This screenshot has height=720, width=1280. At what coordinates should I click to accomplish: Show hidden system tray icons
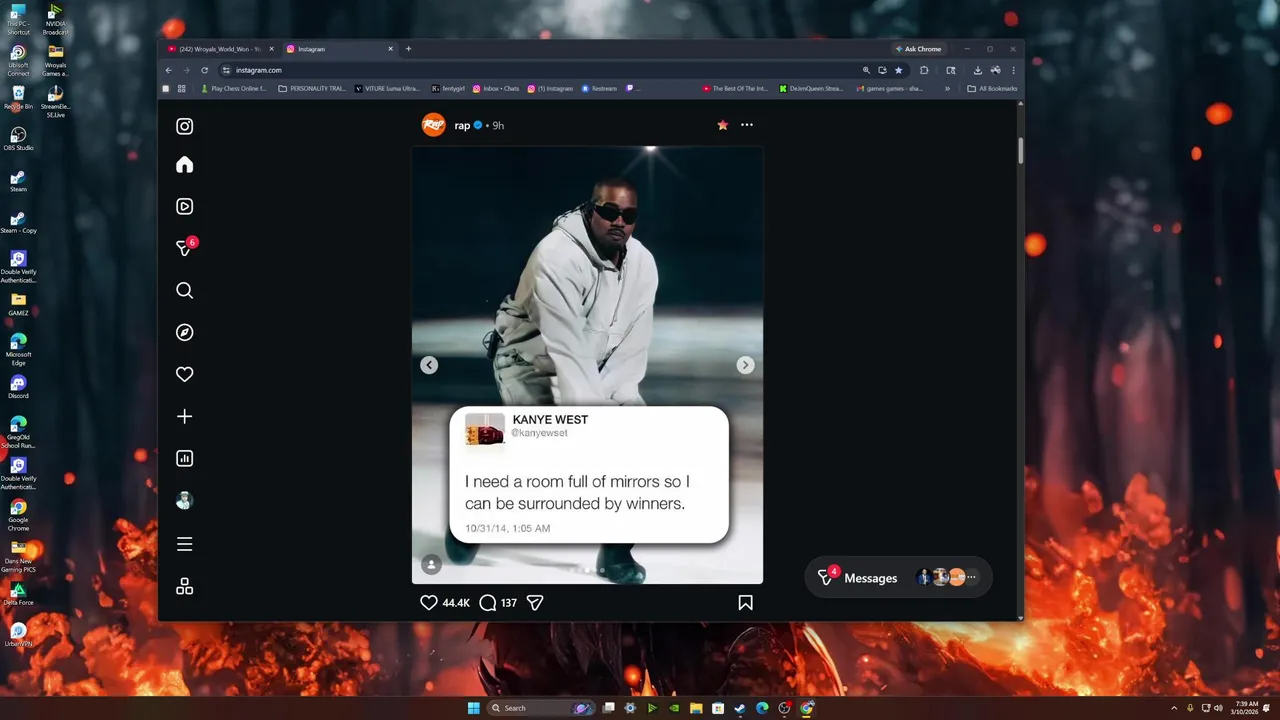click(1174, 708)
